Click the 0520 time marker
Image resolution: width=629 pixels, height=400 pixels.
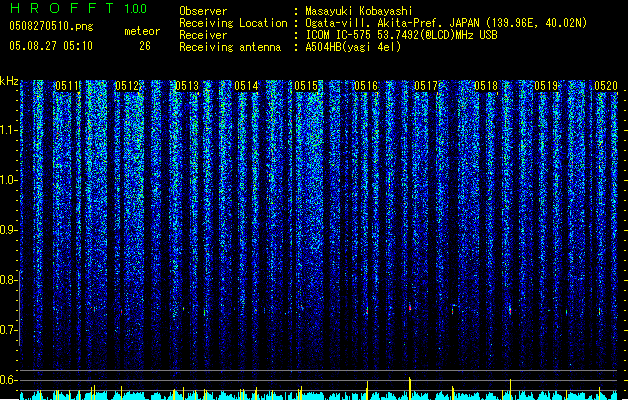606,86
